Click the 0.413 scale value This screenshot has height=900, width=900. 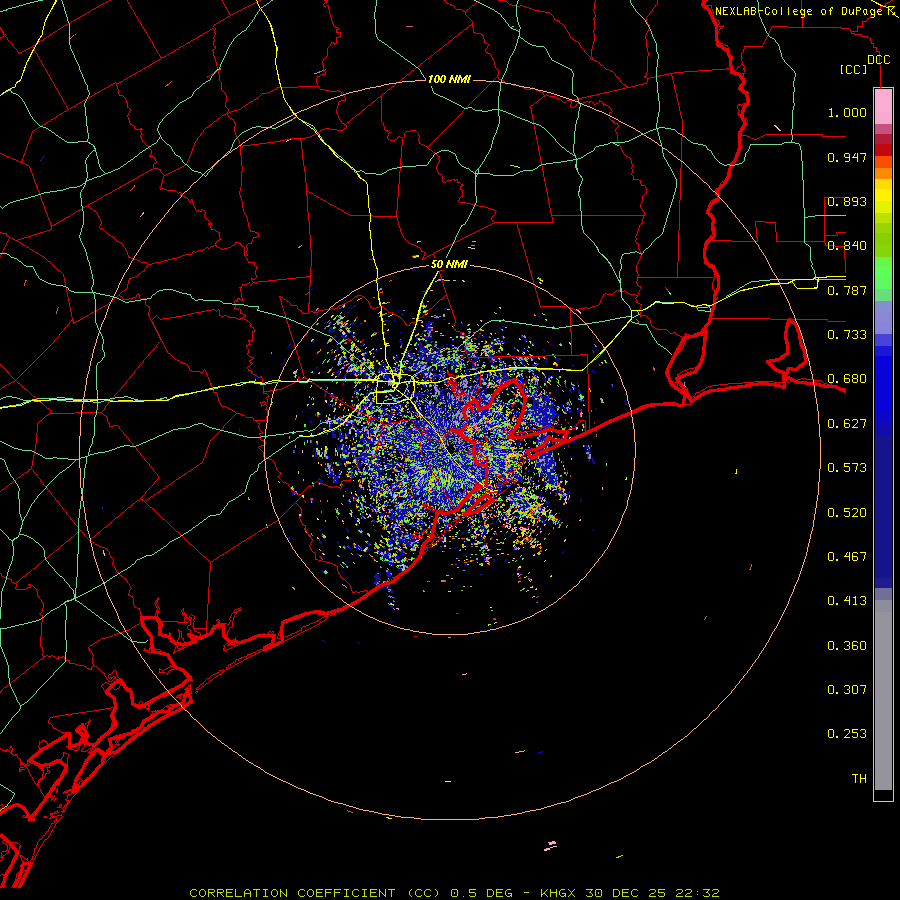[x=847, y=601]
